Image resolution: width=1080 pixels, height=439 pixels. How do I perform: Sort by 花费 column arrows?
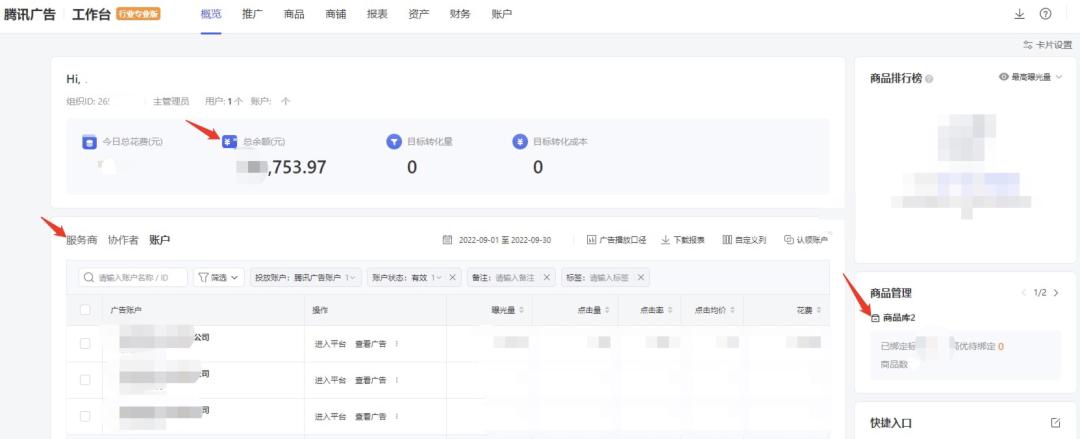[818, 311]
